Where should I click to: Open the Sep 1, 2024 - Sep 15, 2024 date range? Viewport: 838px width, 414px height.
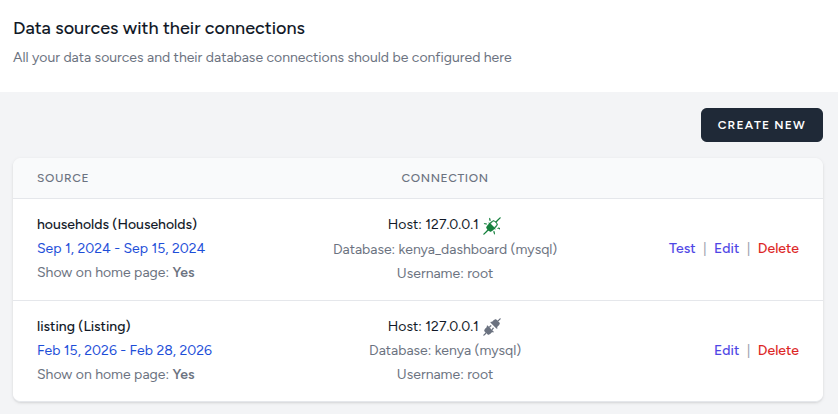pos(121,248)
